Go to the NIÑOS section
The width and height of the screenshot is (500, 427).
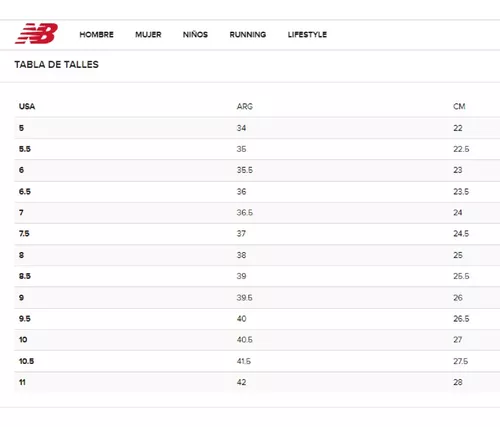(195, 34)
